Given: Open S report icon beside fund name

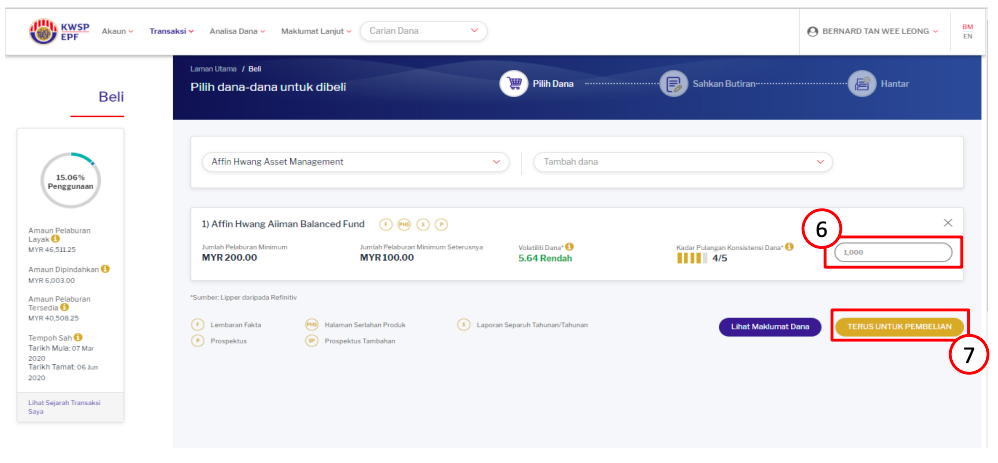Looking at the screenshot, I should [423, 224].
